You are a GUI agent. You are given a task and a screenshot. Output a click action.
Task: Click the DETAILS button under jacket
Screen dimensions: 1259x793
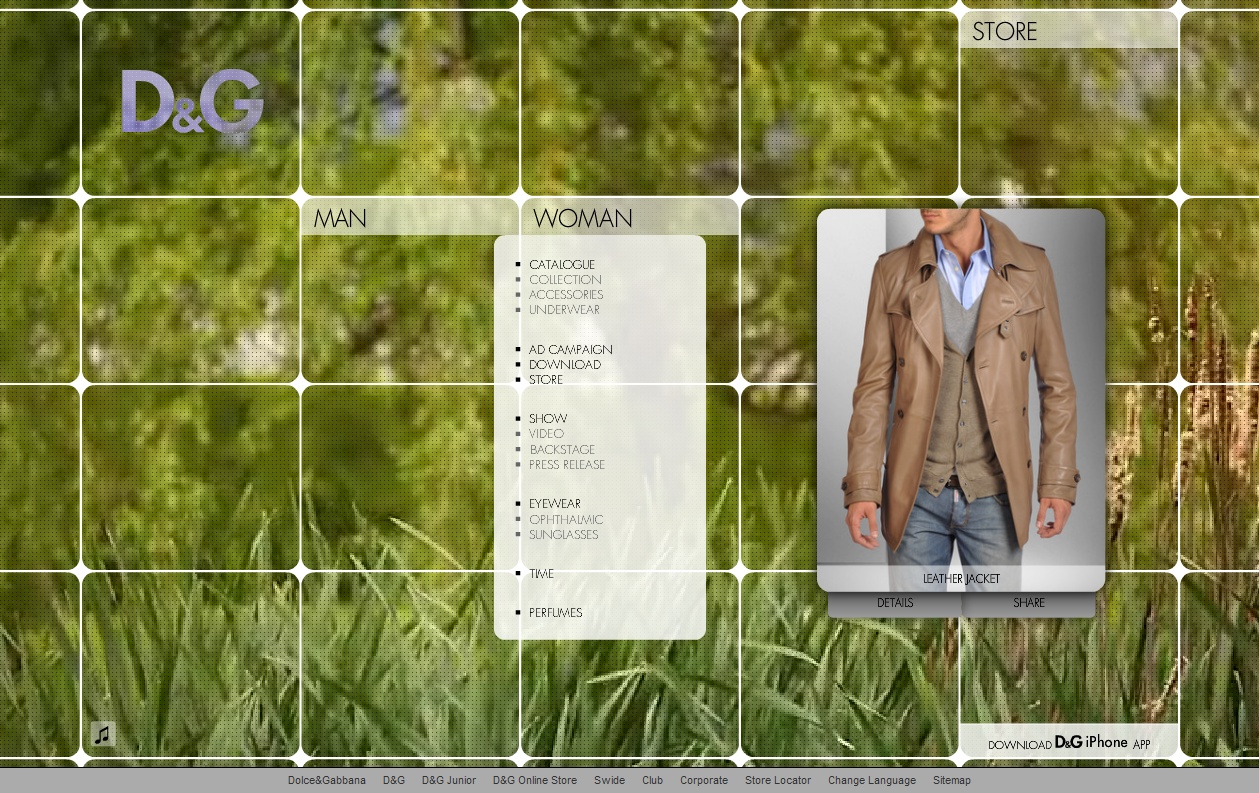coord(895,603)
